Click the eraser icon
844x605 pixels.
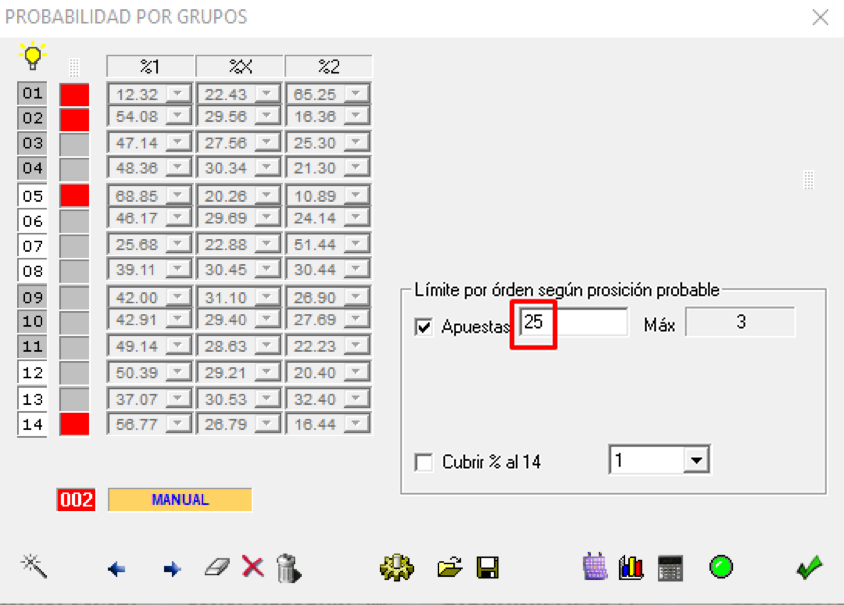pos(217,567)
